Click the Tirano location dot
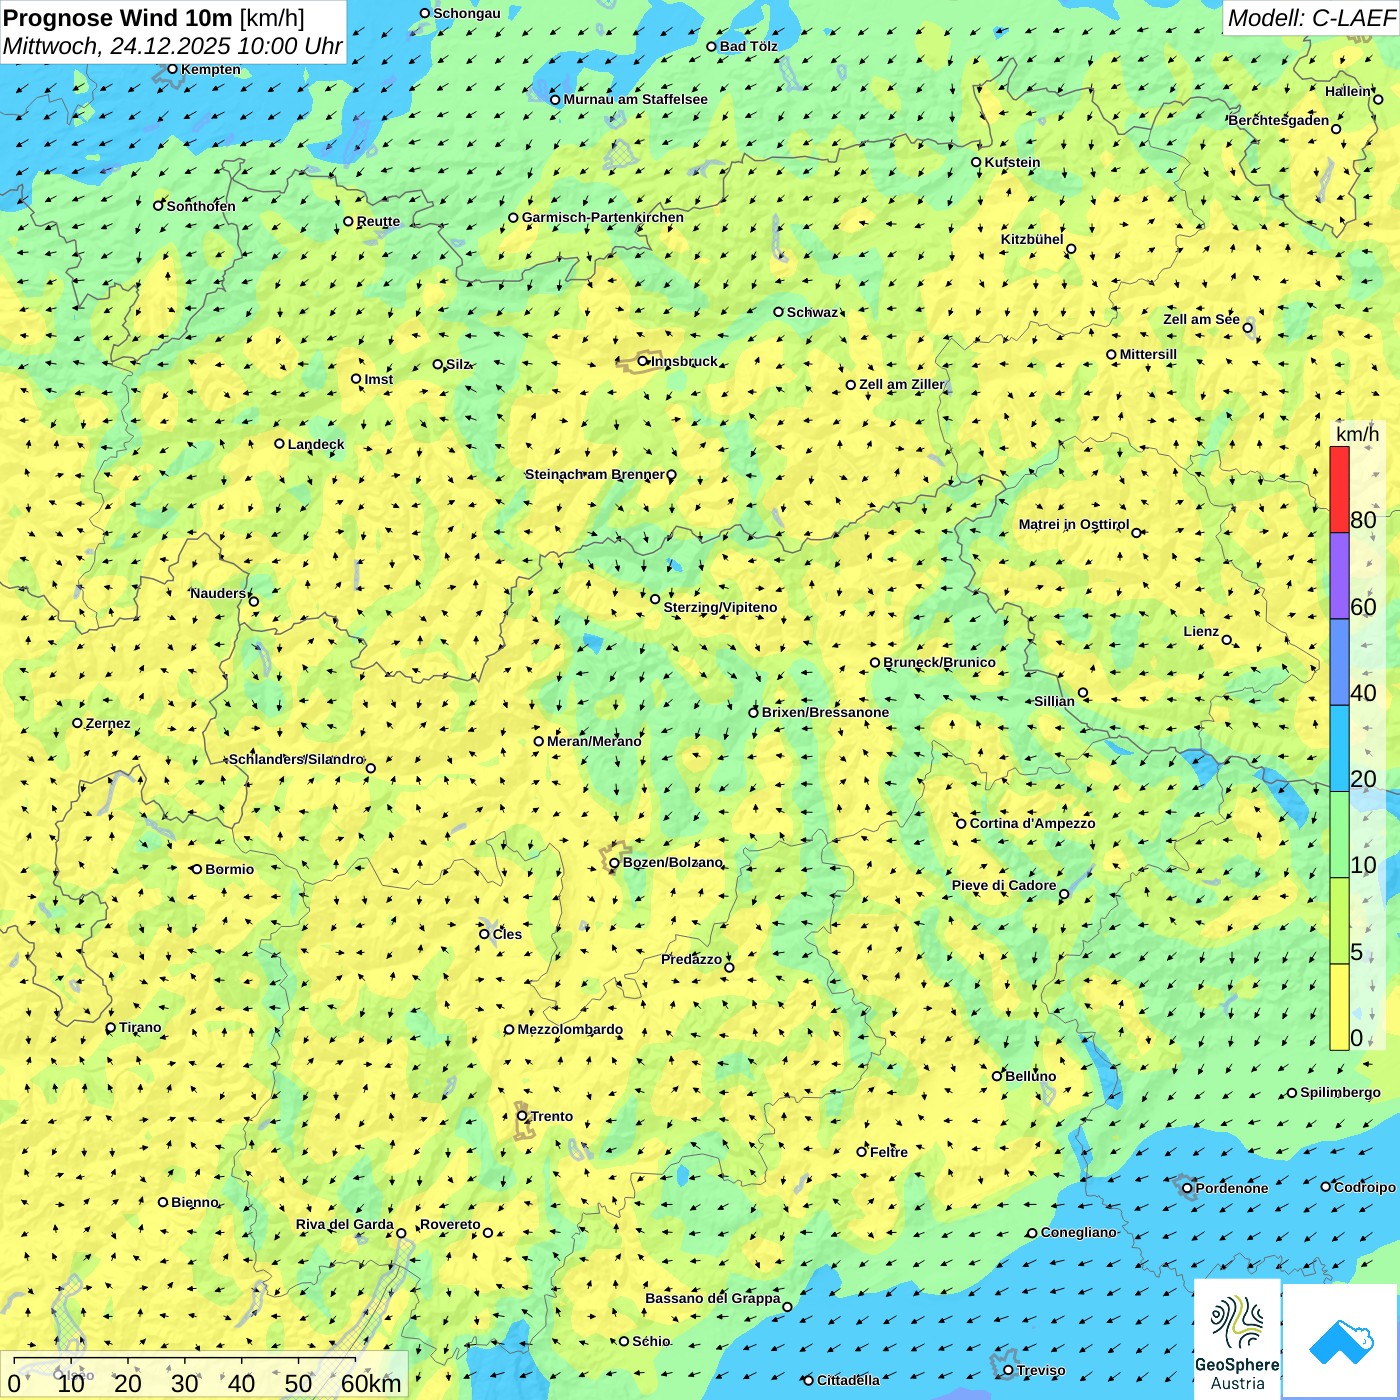1400x1400 pixels. pos(111,1028)
